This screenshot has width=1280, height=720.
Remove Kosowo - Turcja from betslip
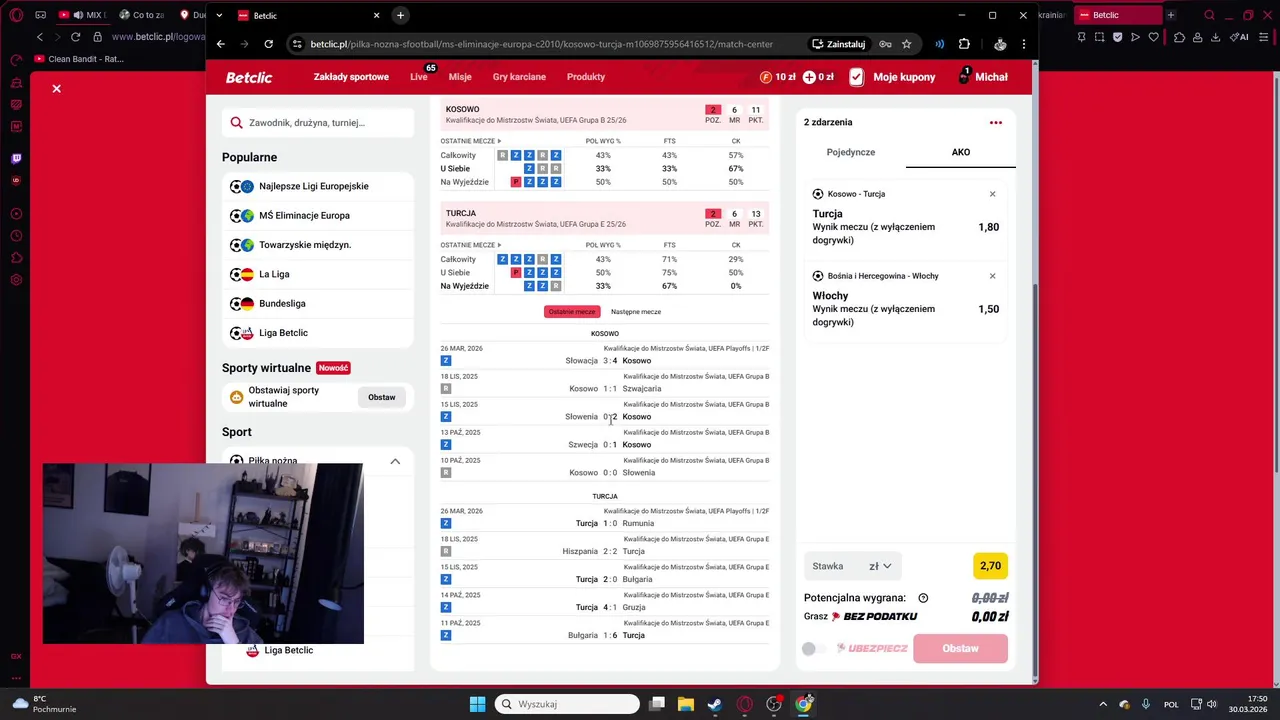click(992, 194)
